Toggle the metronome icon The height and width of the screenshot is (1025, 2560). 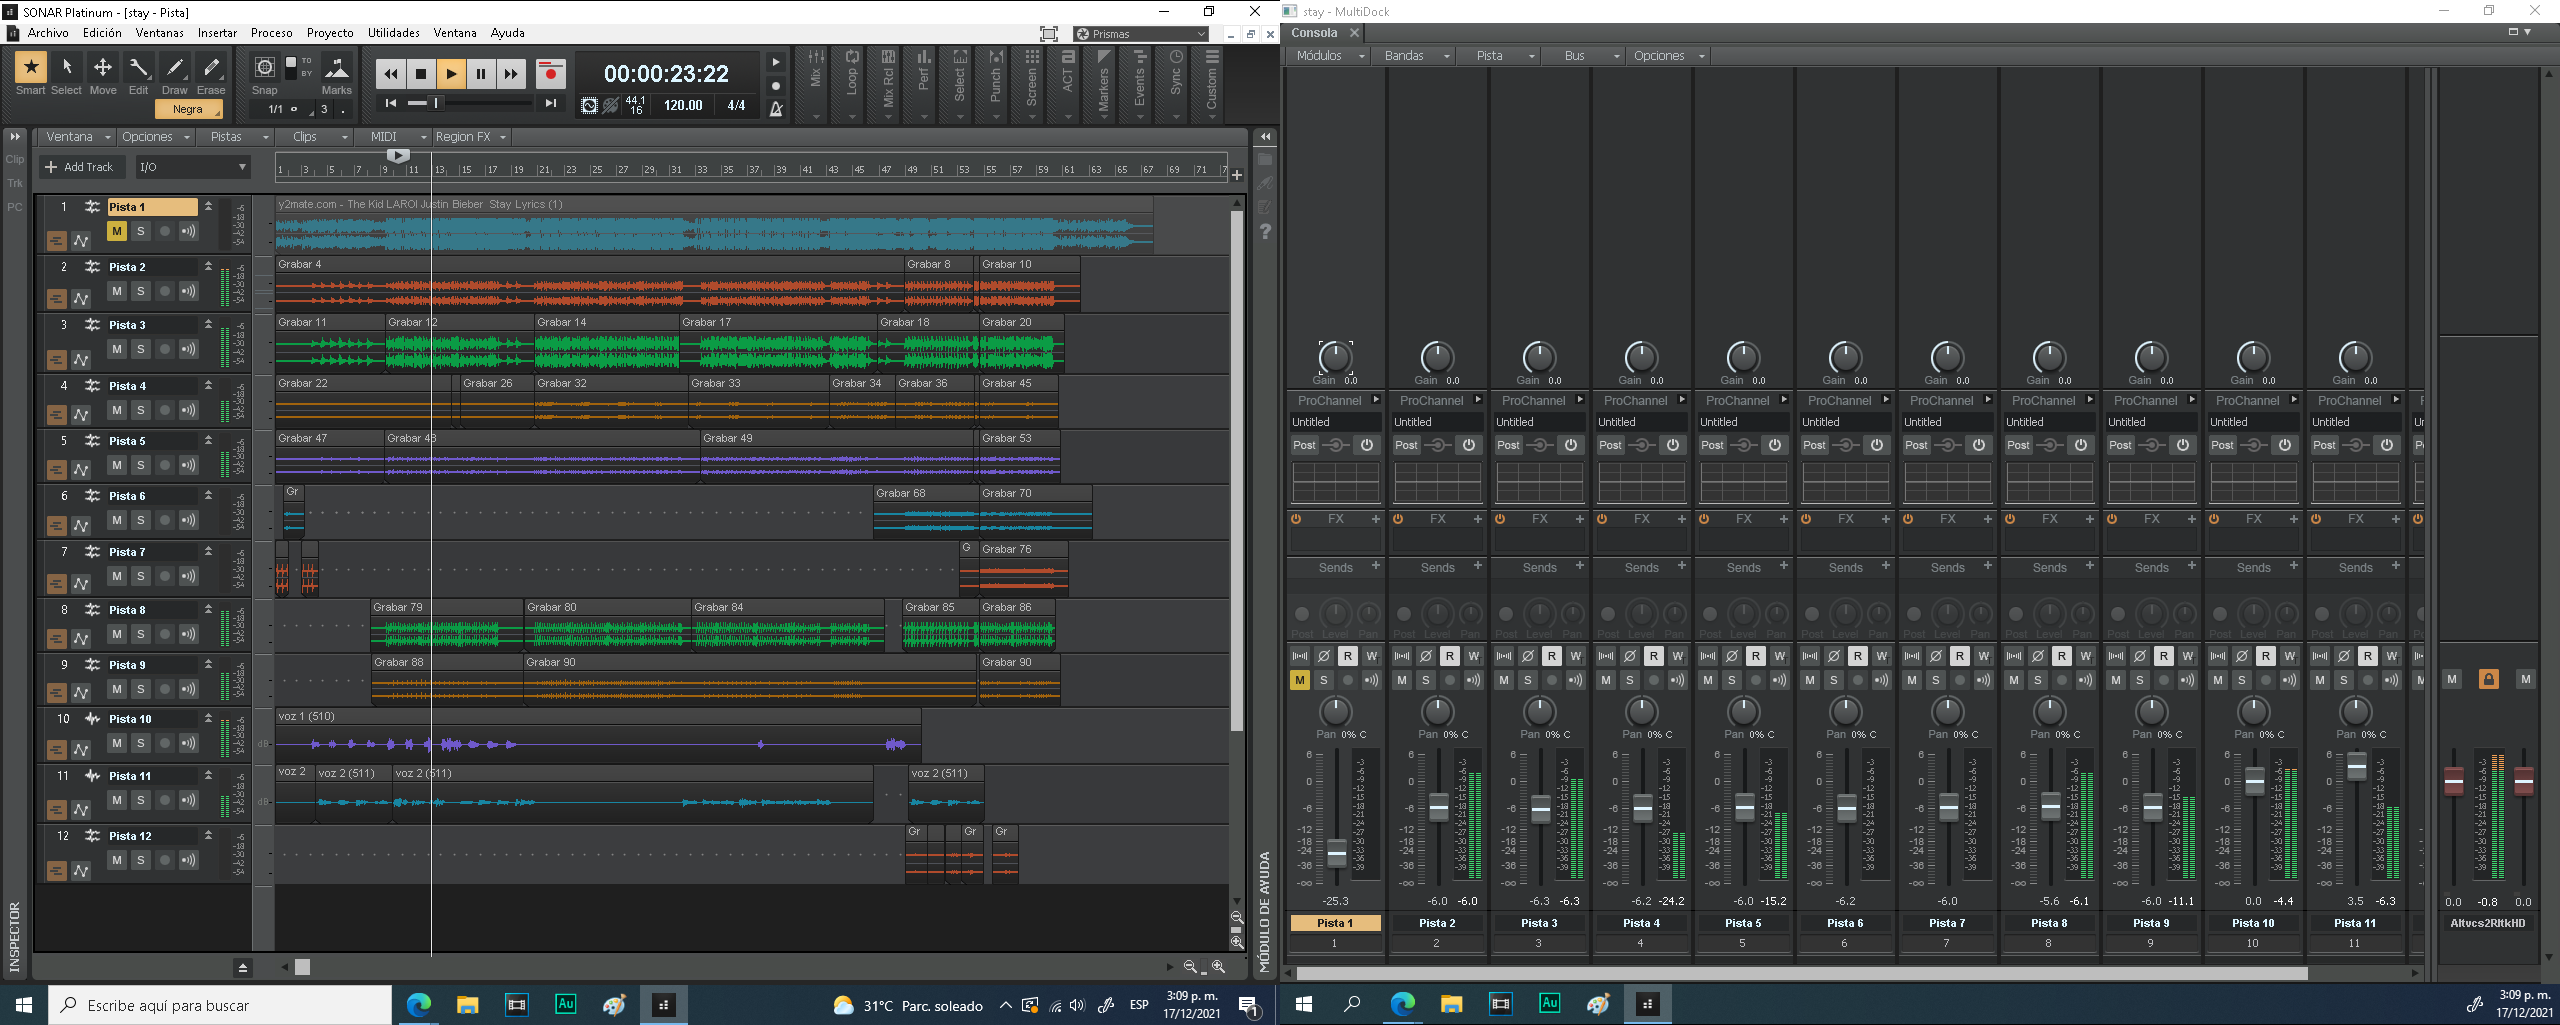click(776, 108)
